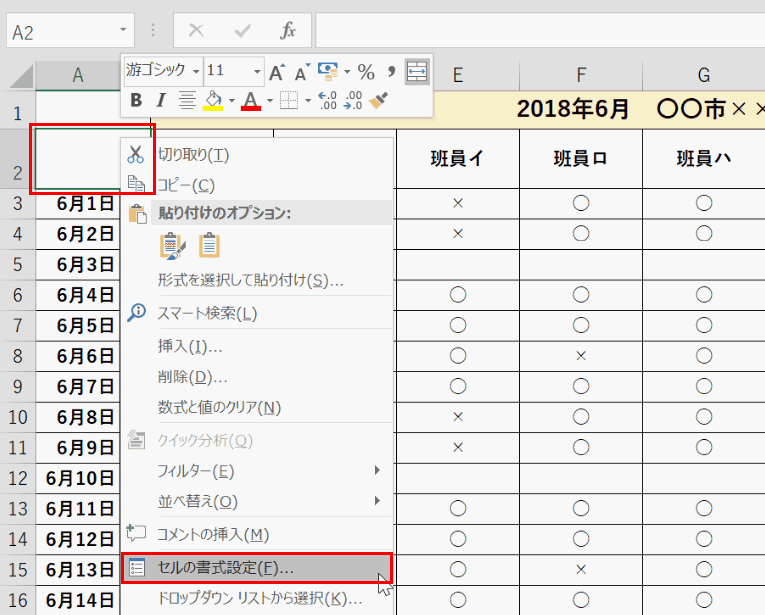This screenshot has height=615, width=765.
Task: Apply the red font color A
Action: pos(251,100)
